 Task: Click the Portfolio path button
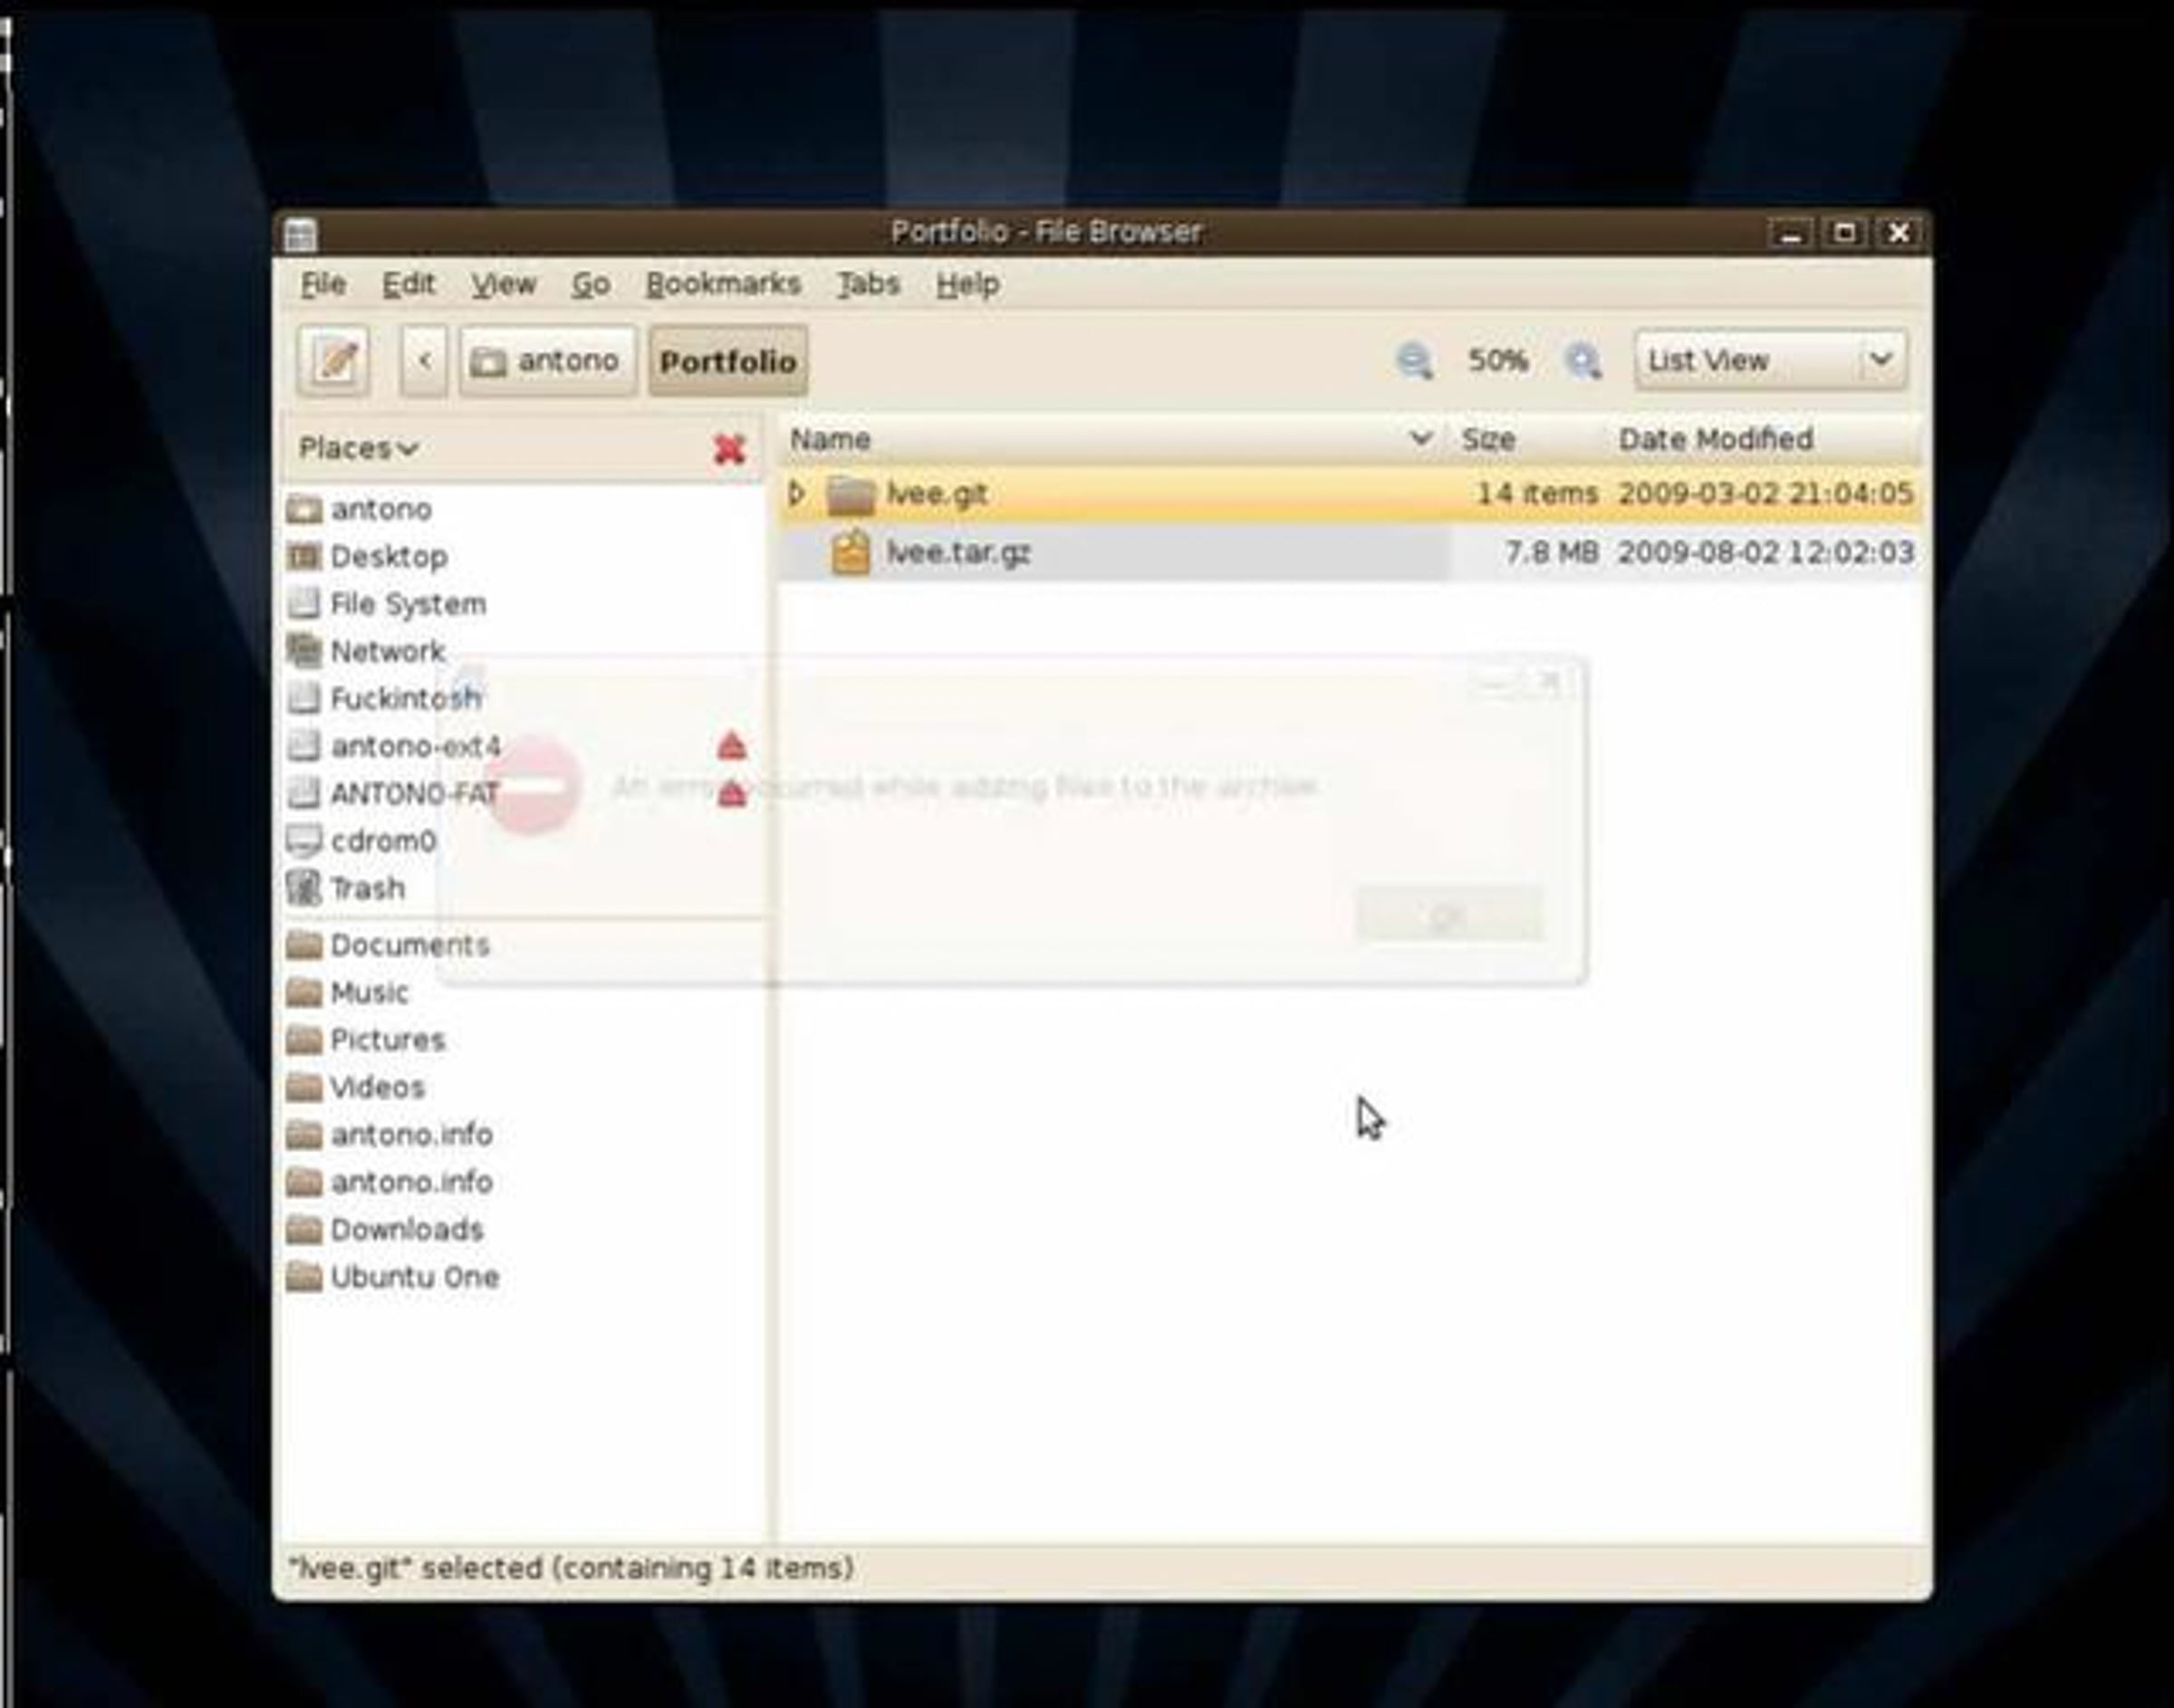point(728,361)
